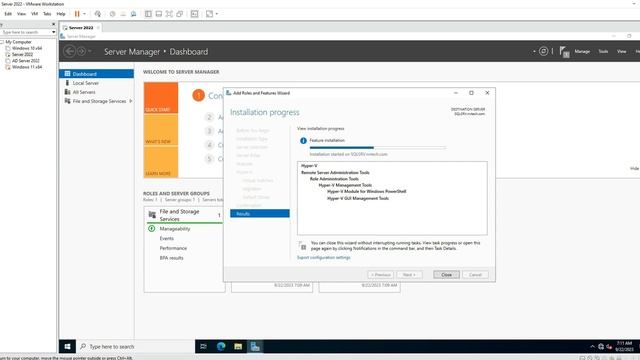This screenshot has height=360, width=640.
Task: Click Events in File and Storage tile
Action: pyautogui.click(x=167, y=238)
